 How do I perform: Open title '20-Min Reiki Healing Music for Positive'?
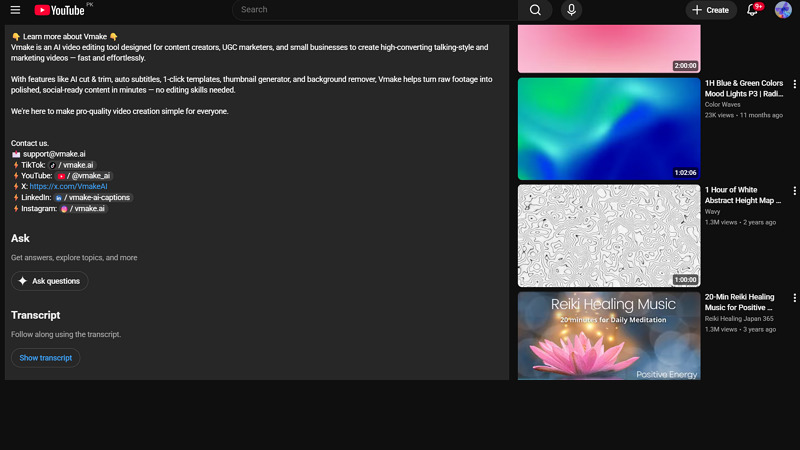pos(739,302)
